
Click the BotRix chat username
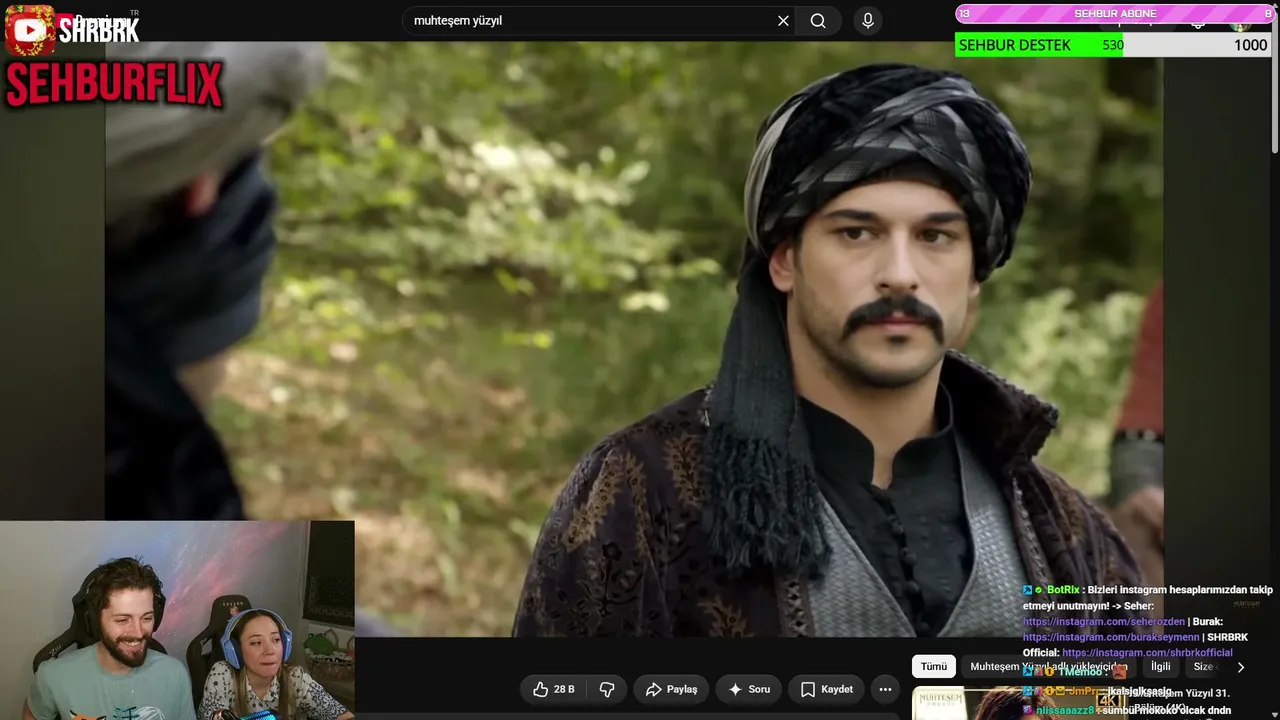[x=1063, y=590]
